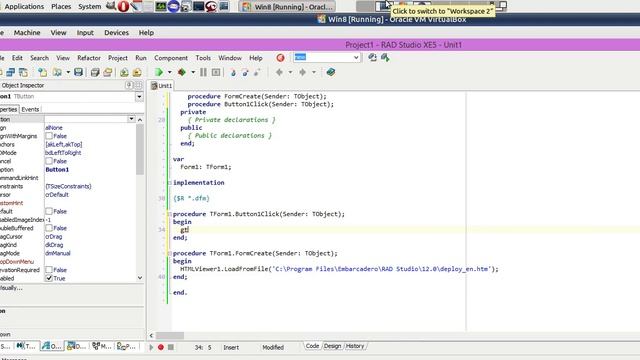This screenshot has width=640, height=360.
Task: Open the desktop layout combo box
Action: click(x=356, y=58)
